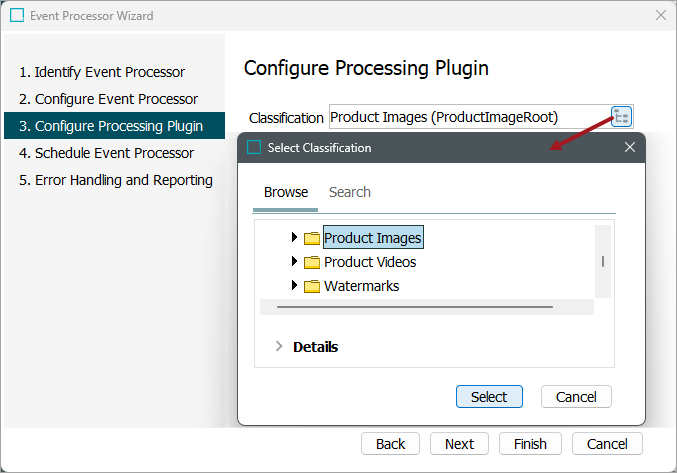Expand the Product Videos tree node

pyautogui.click(x=294, y=262)
